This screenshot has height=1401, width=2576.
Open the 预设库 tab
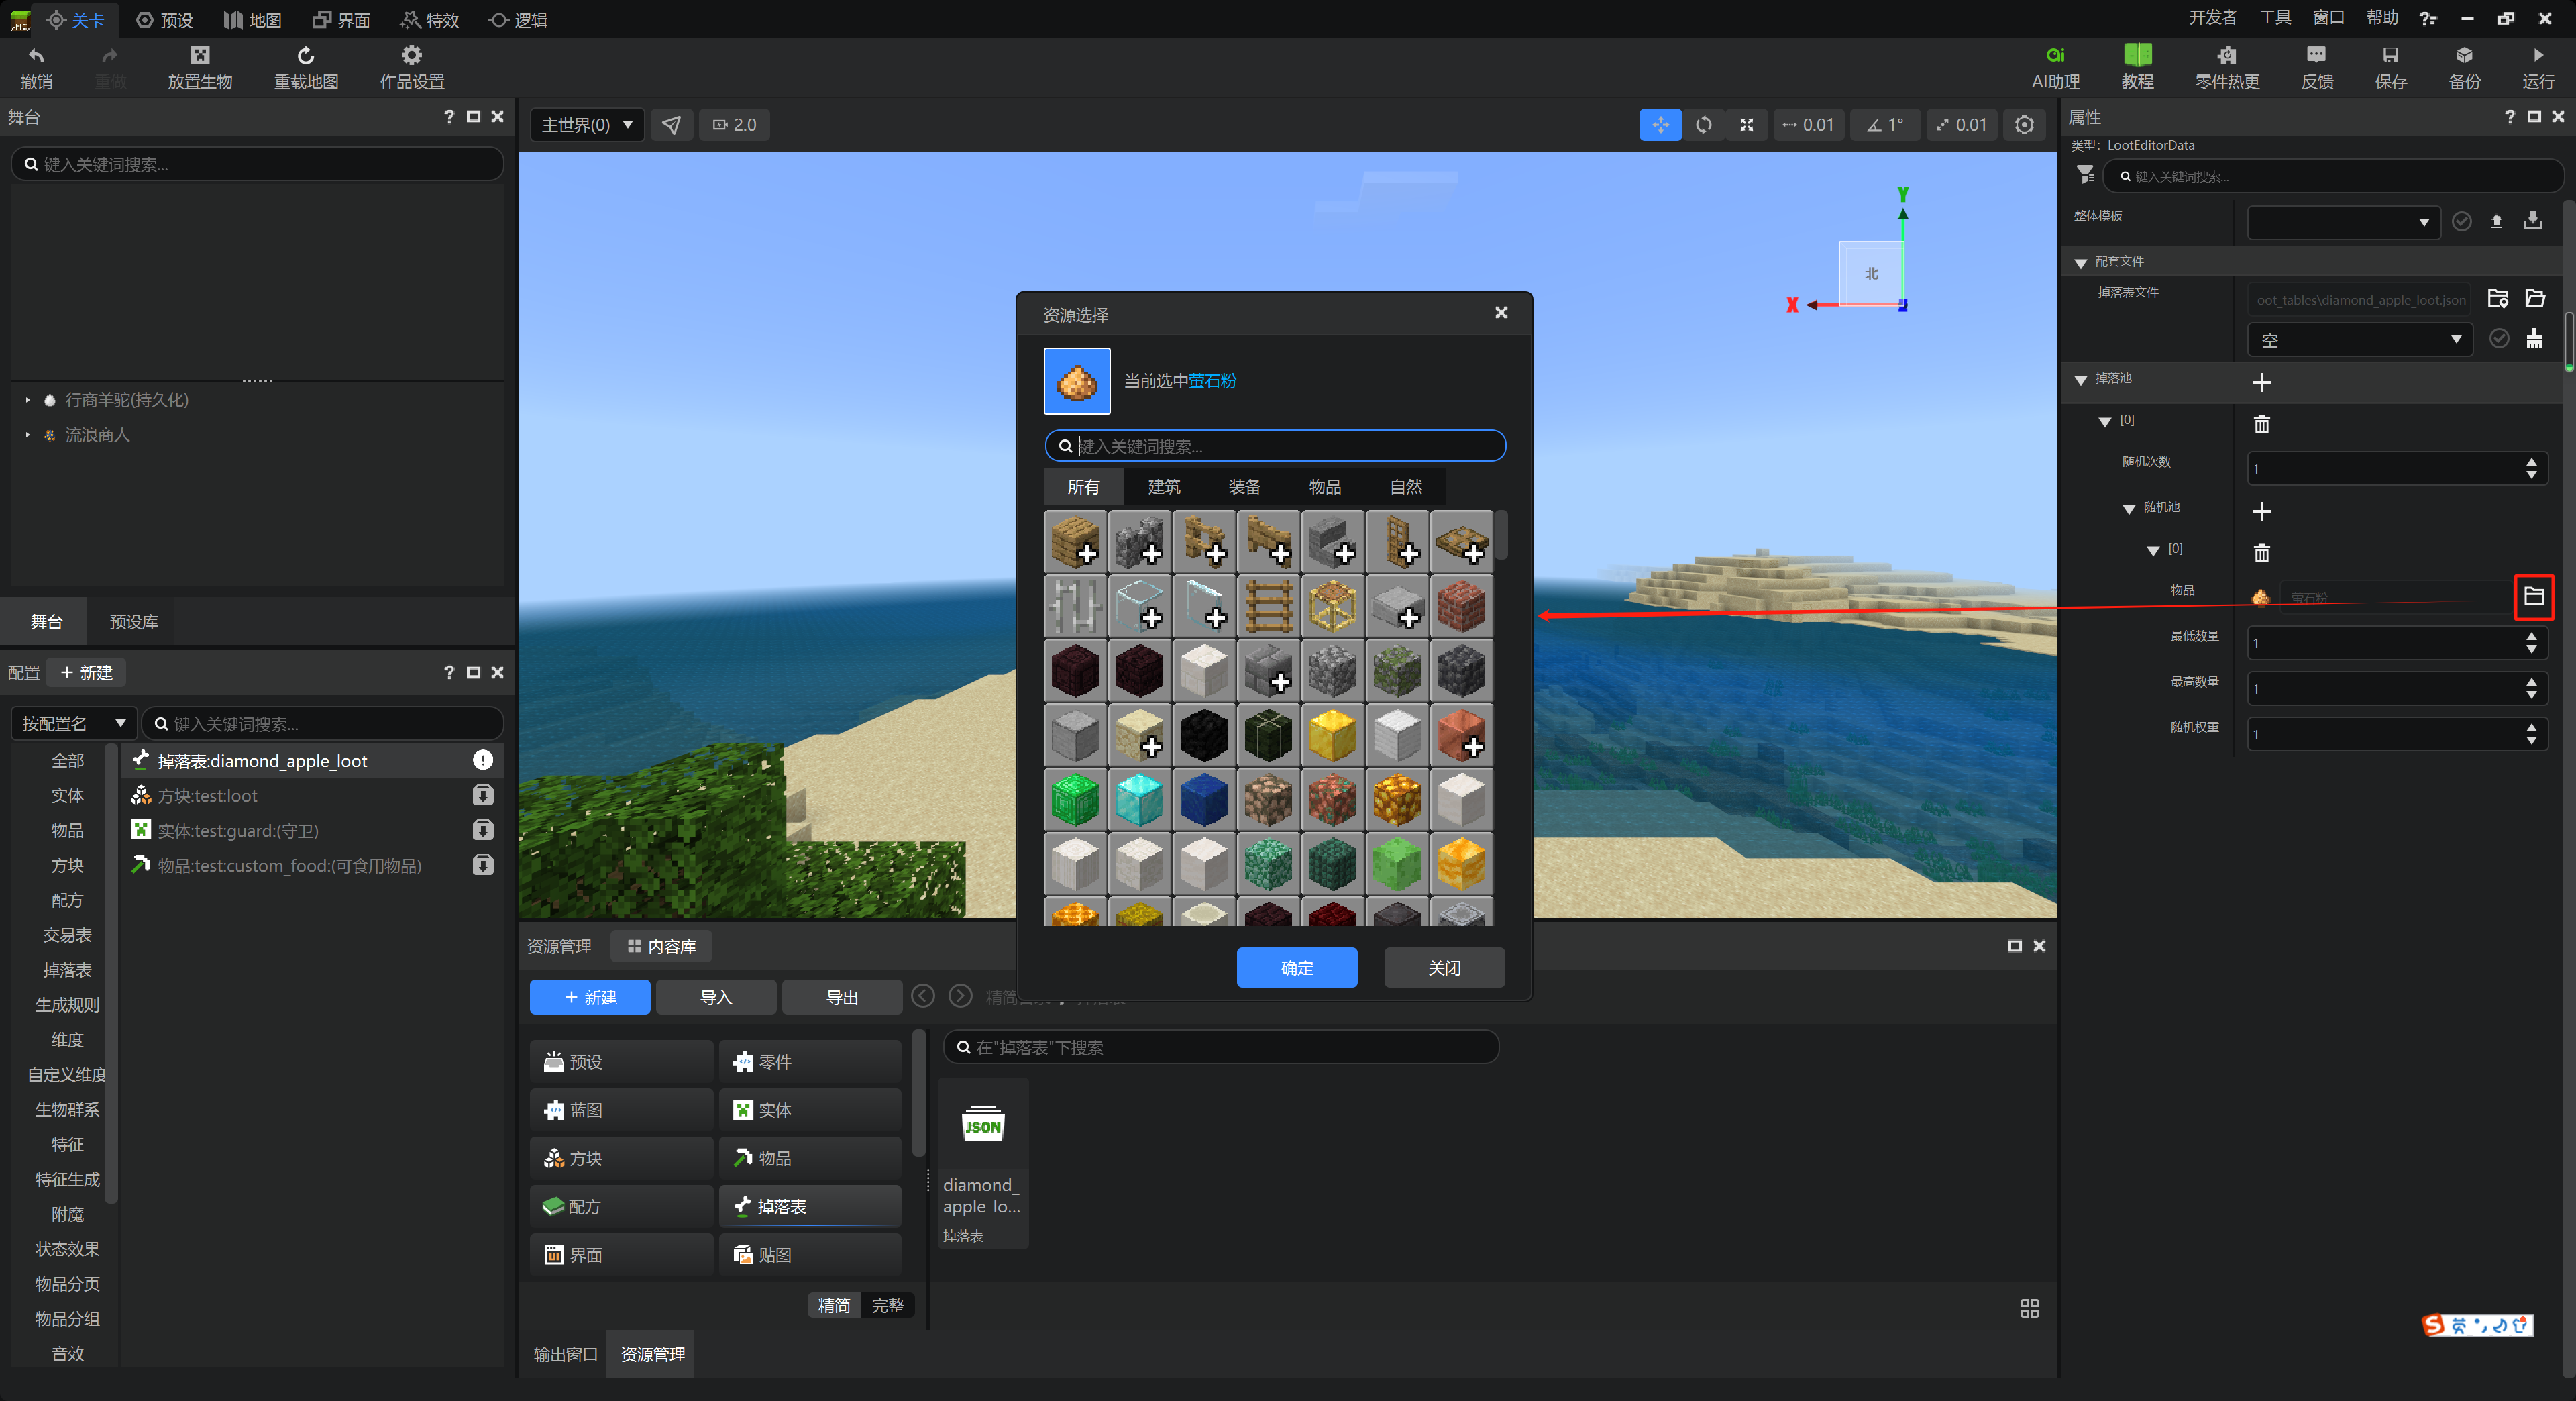click(x=133, y=621)
